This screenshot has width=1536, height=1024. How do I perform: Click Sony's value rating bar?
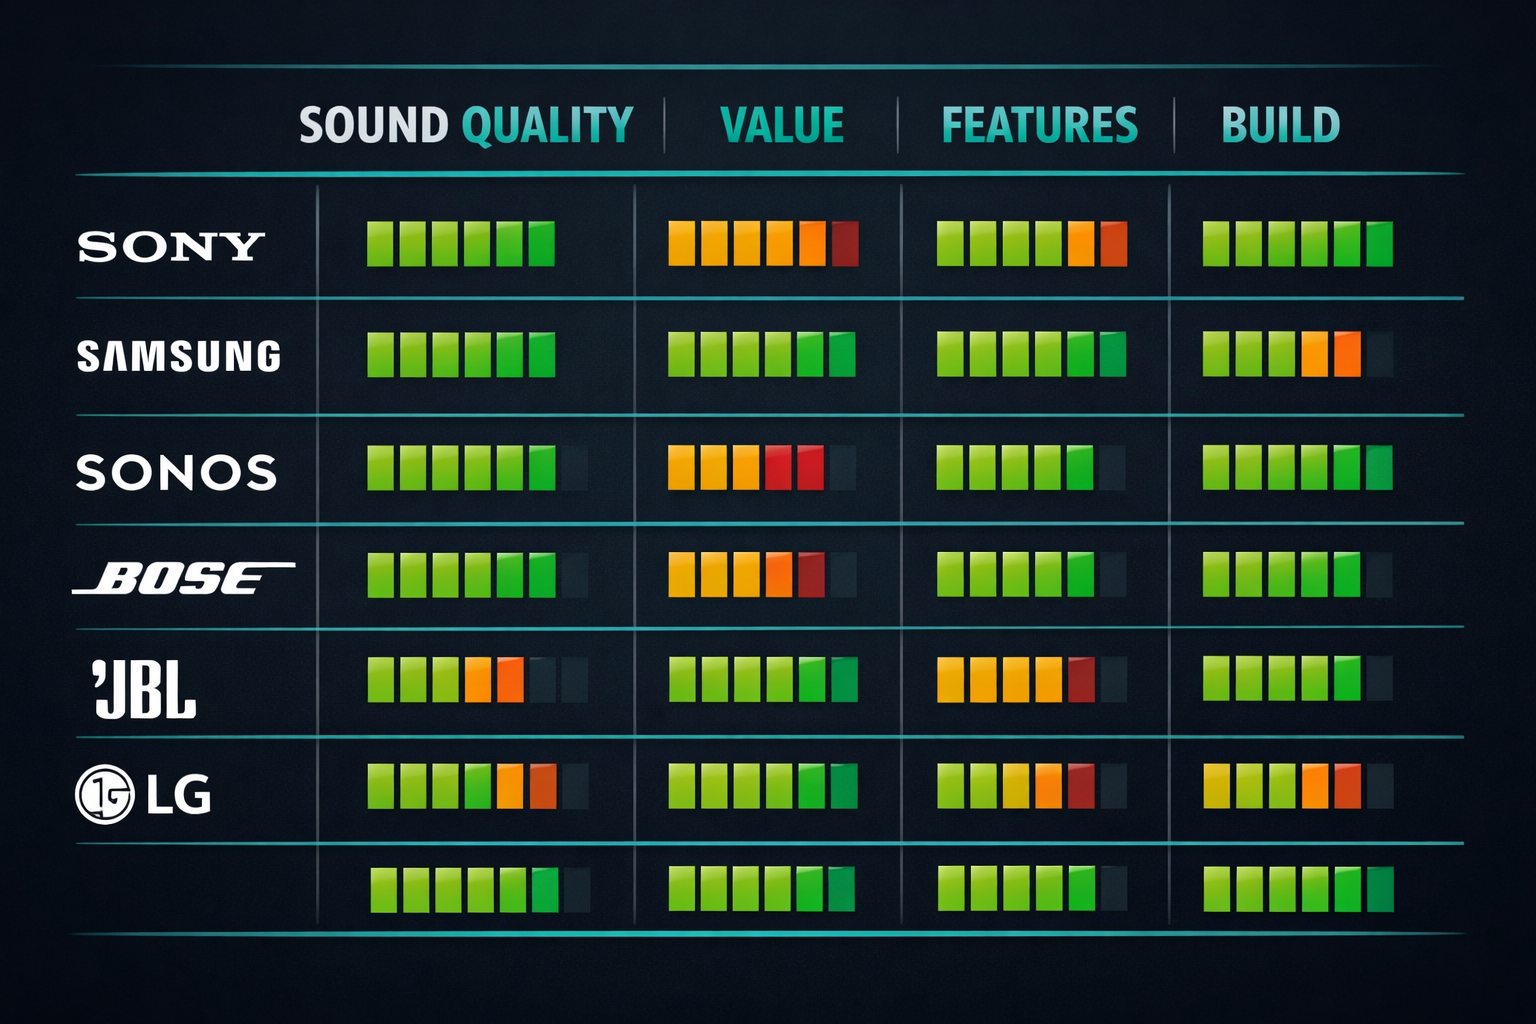(x=764, y=243)
